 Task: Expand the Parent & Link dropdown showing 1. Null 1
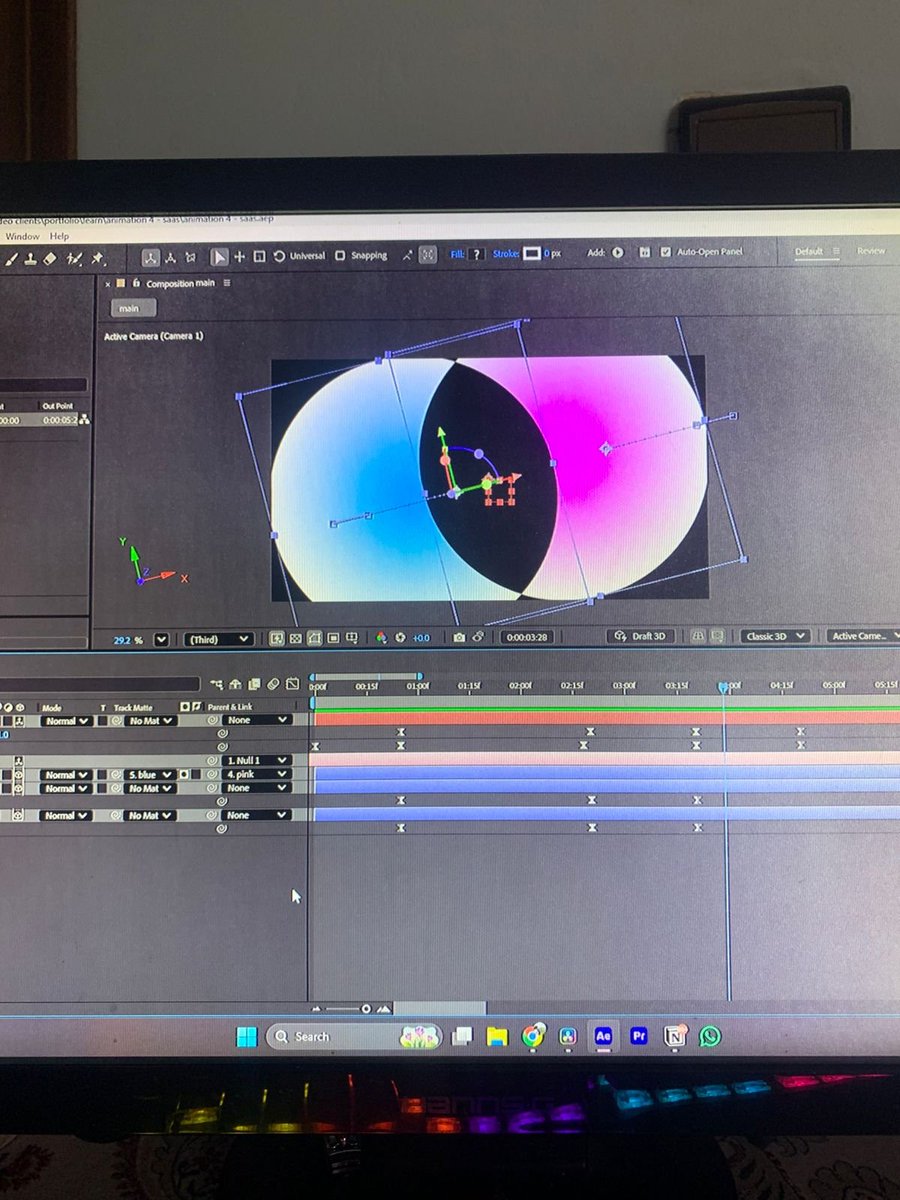256,760
